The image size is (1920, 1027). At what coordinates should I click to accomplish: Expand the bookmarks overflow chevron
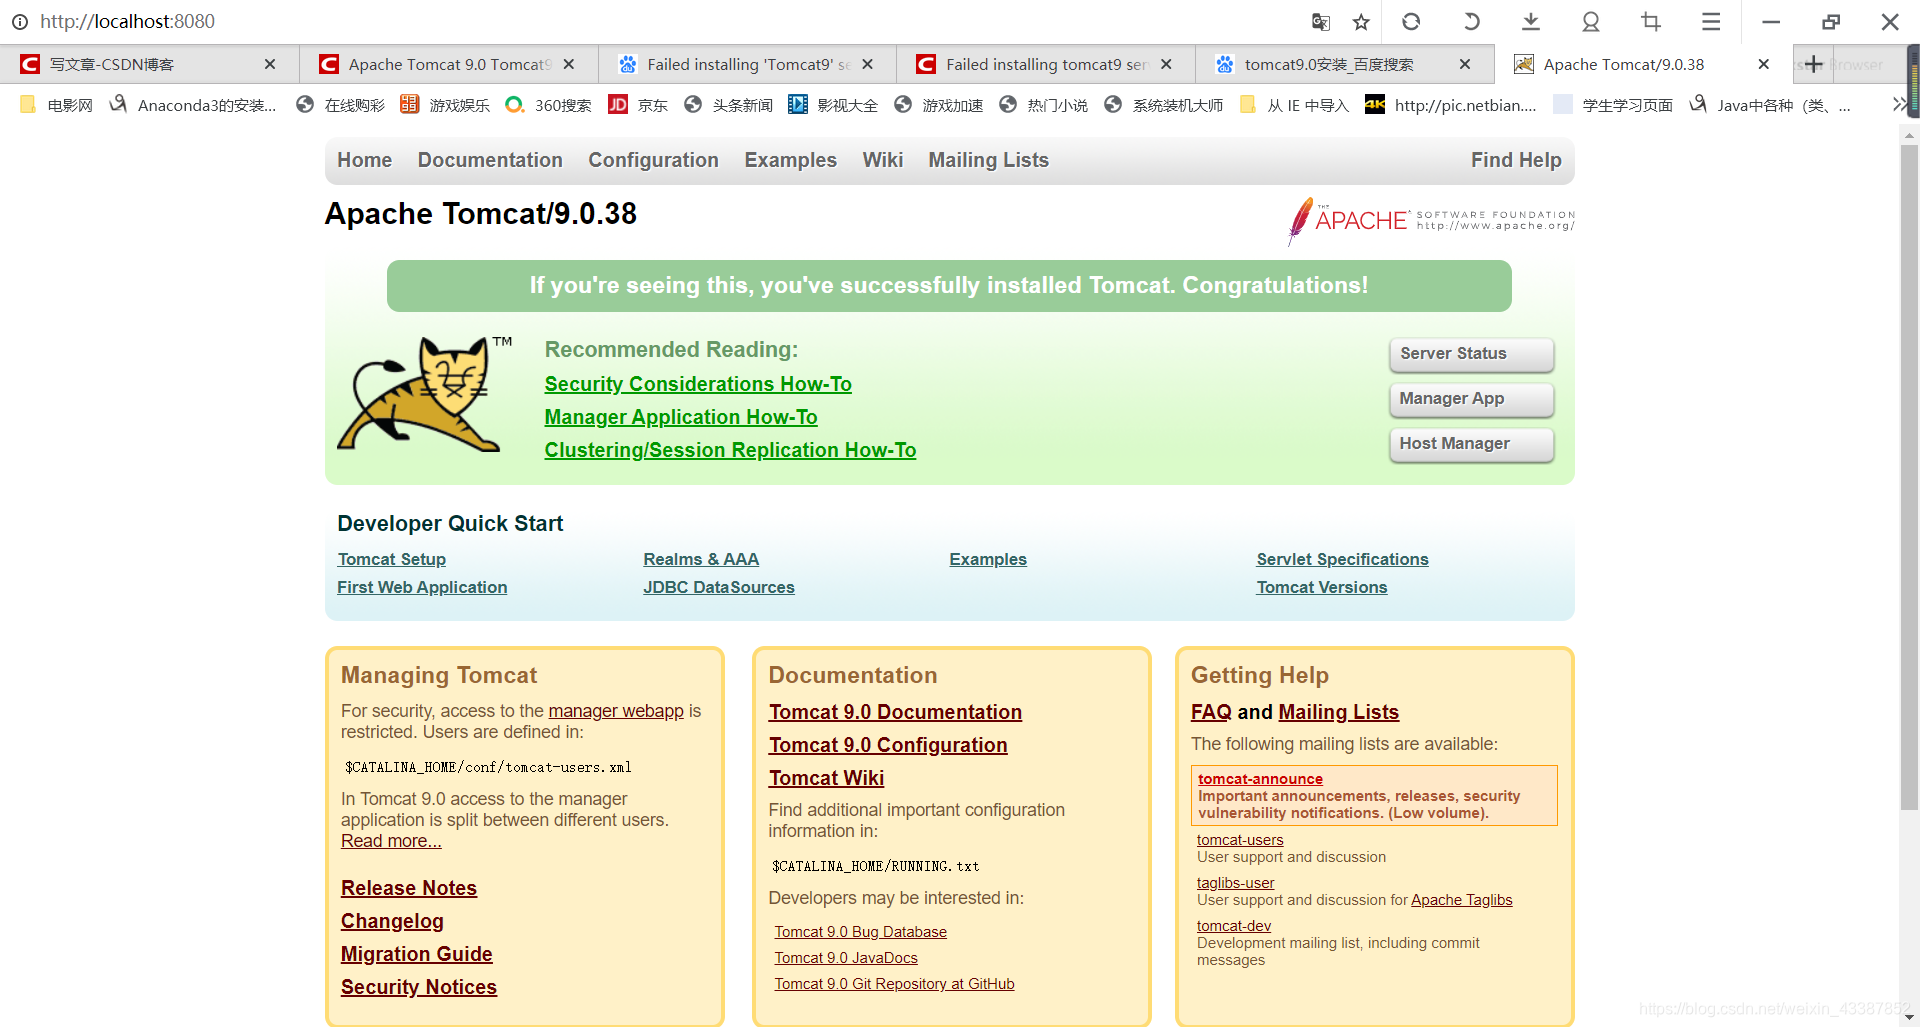(1898, 104)
